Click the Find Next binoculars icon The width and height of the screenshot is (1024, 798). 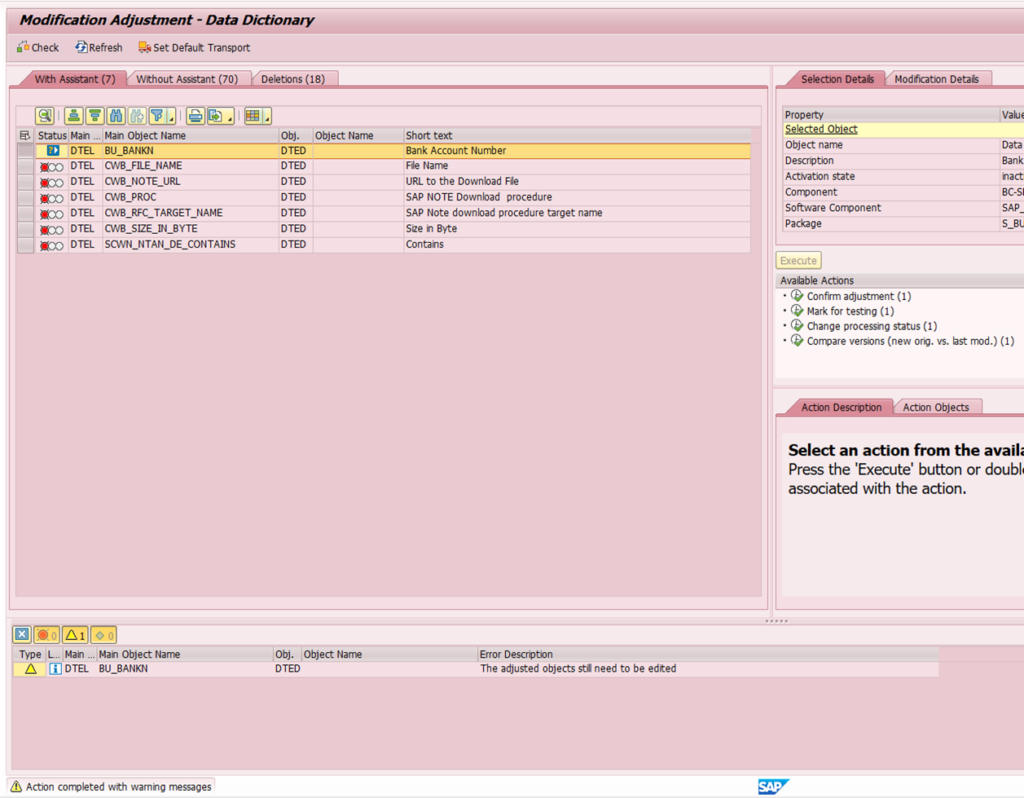[137, 116]
